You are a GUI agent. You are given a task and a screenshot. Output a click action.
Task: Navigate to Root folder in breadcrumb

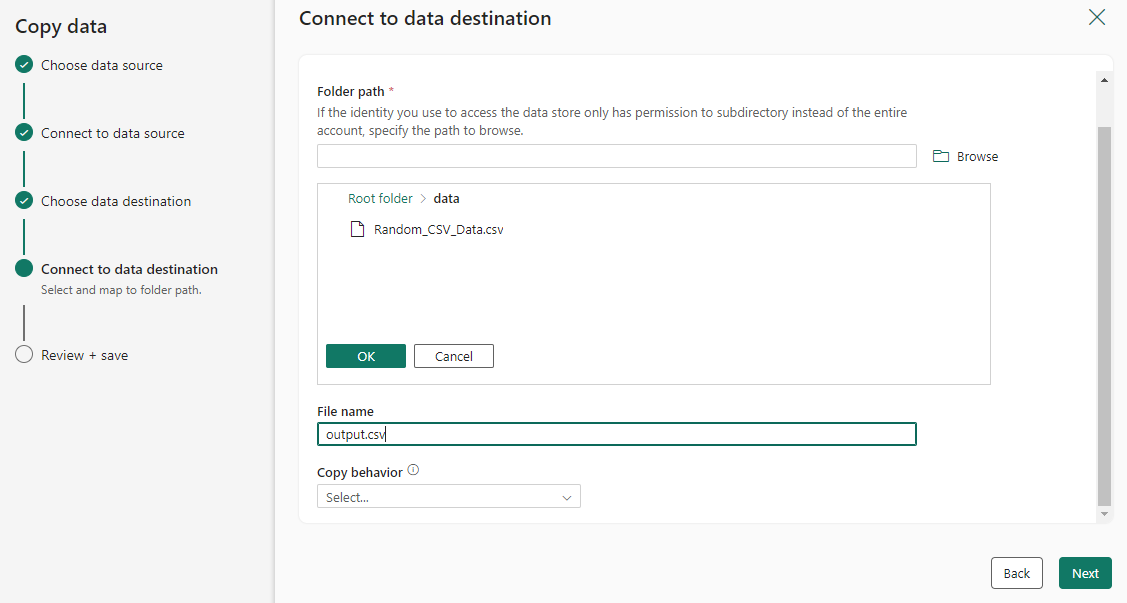(x=380, y=199)
